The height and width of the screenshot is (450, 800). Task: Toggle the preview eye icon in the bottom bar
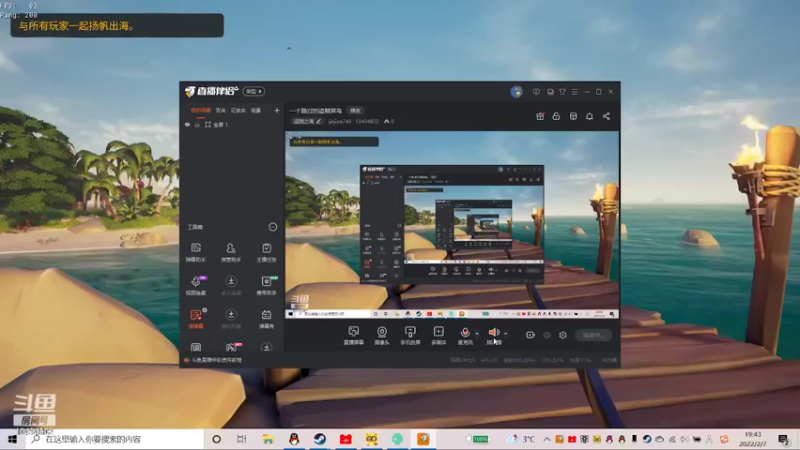[546, 335]
